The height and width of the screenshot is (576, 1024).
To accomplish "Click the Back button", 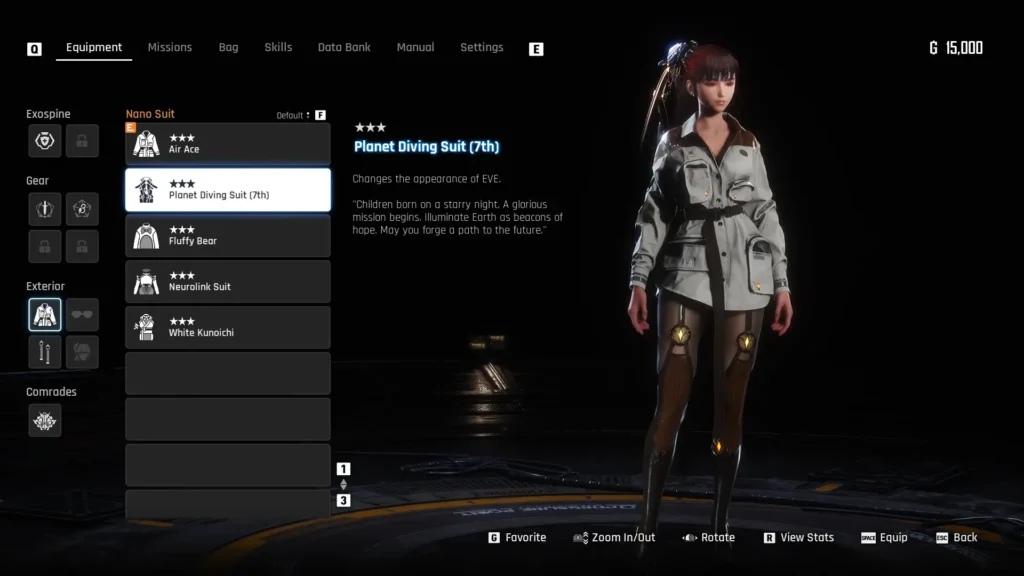I will pyautogui.click(x=957, y=537).
